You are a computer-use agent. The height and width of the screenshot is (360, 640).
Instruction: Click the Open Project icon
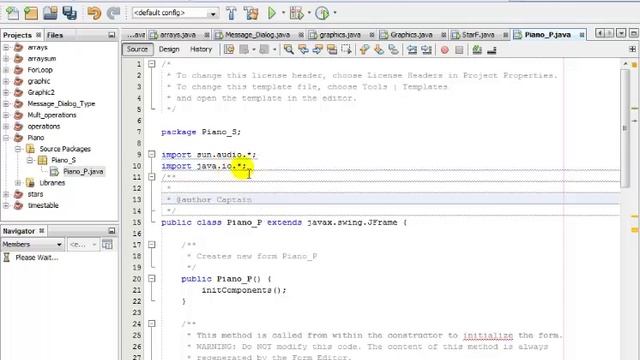point(50,13)
